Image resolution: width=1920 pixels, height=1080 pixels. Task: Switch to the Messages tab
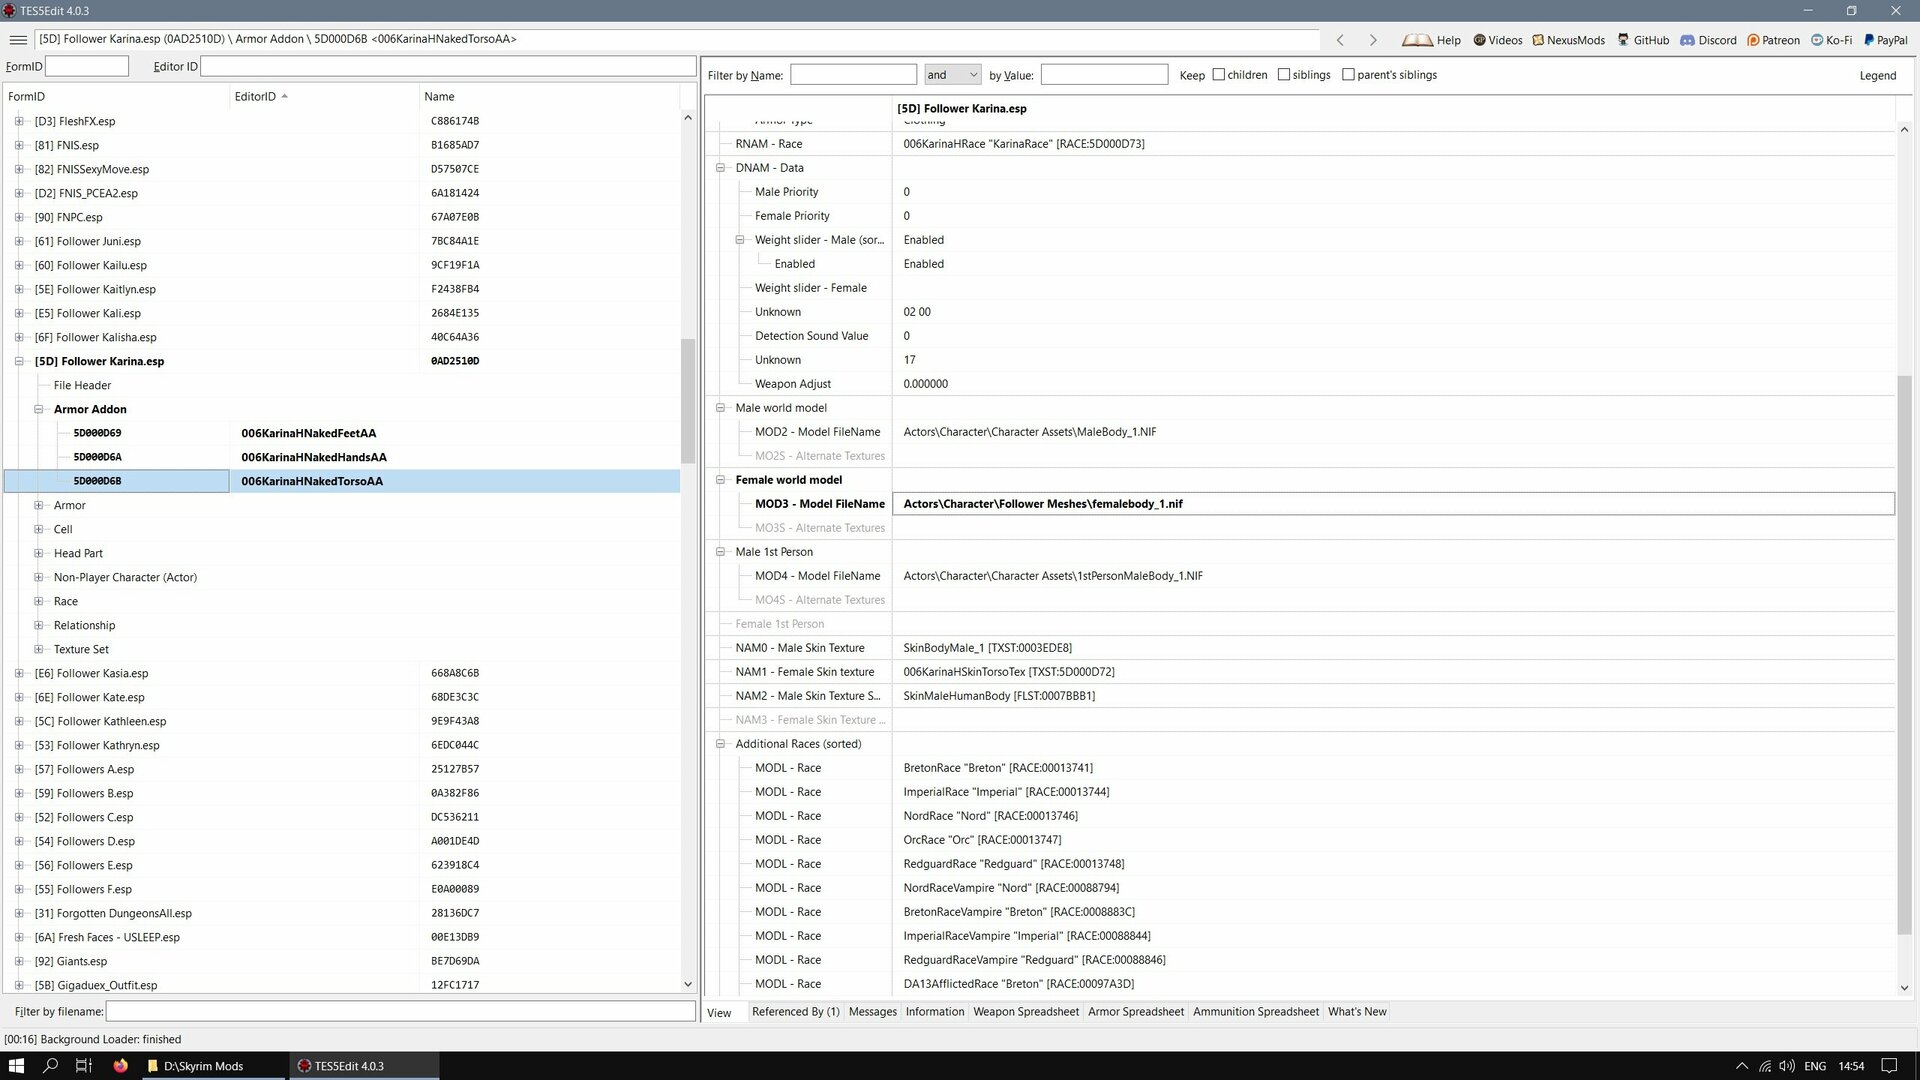click(873, 1012)
